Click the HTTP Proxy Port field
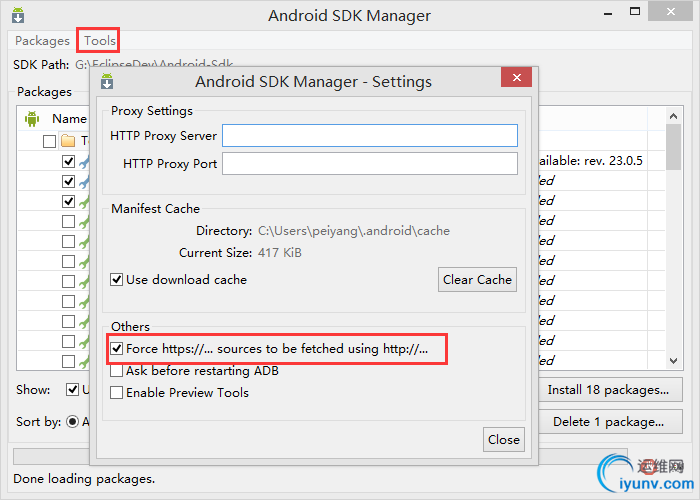Image resolution: width=700 pixels, height=500 pixels. pyautogui.click(x=370, y=163)
